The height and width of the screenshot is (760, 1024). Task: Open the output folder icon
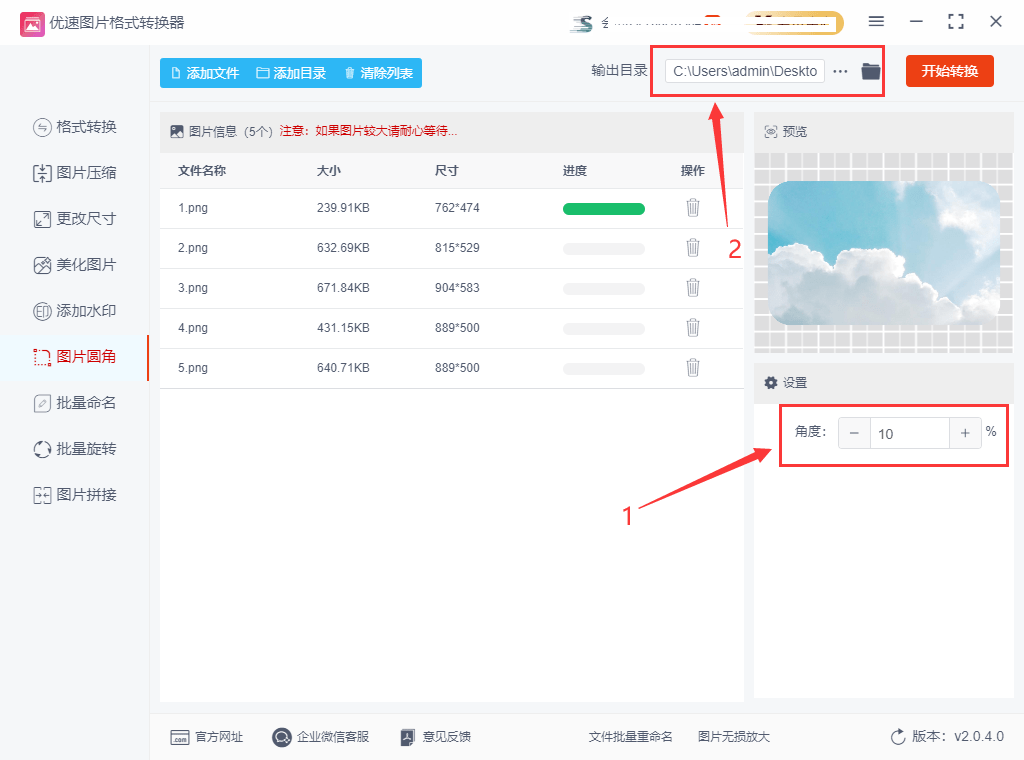point(871,71)
